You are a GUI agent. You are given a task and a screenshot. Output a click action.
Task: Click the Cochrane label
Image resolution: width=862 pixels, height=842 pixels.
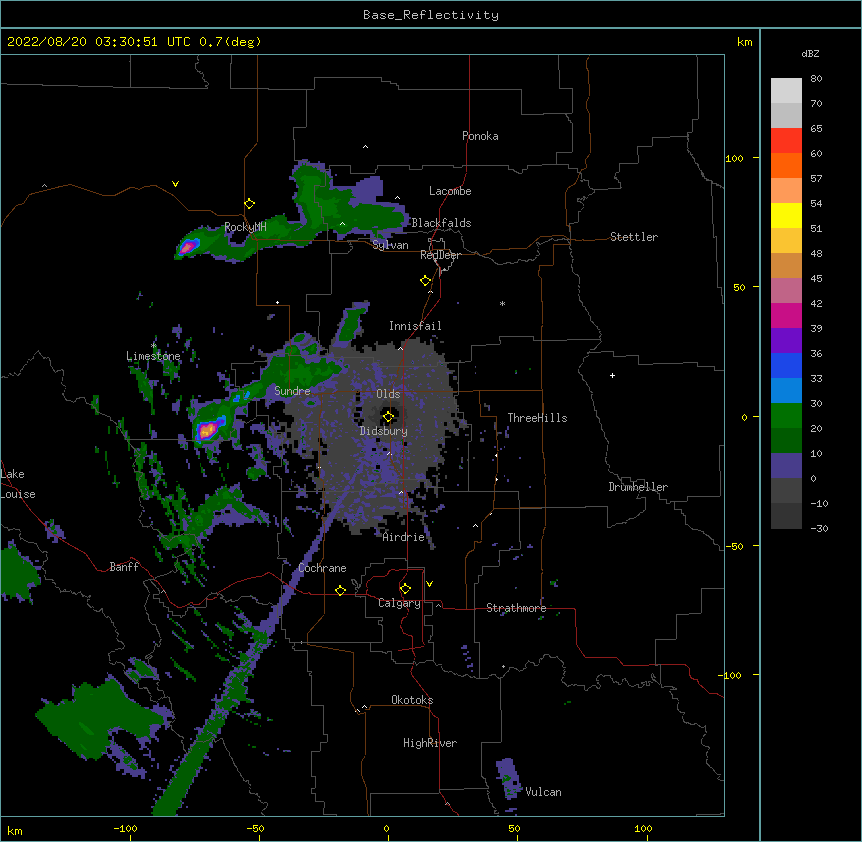pyautogui.click(x=322, y=568)
